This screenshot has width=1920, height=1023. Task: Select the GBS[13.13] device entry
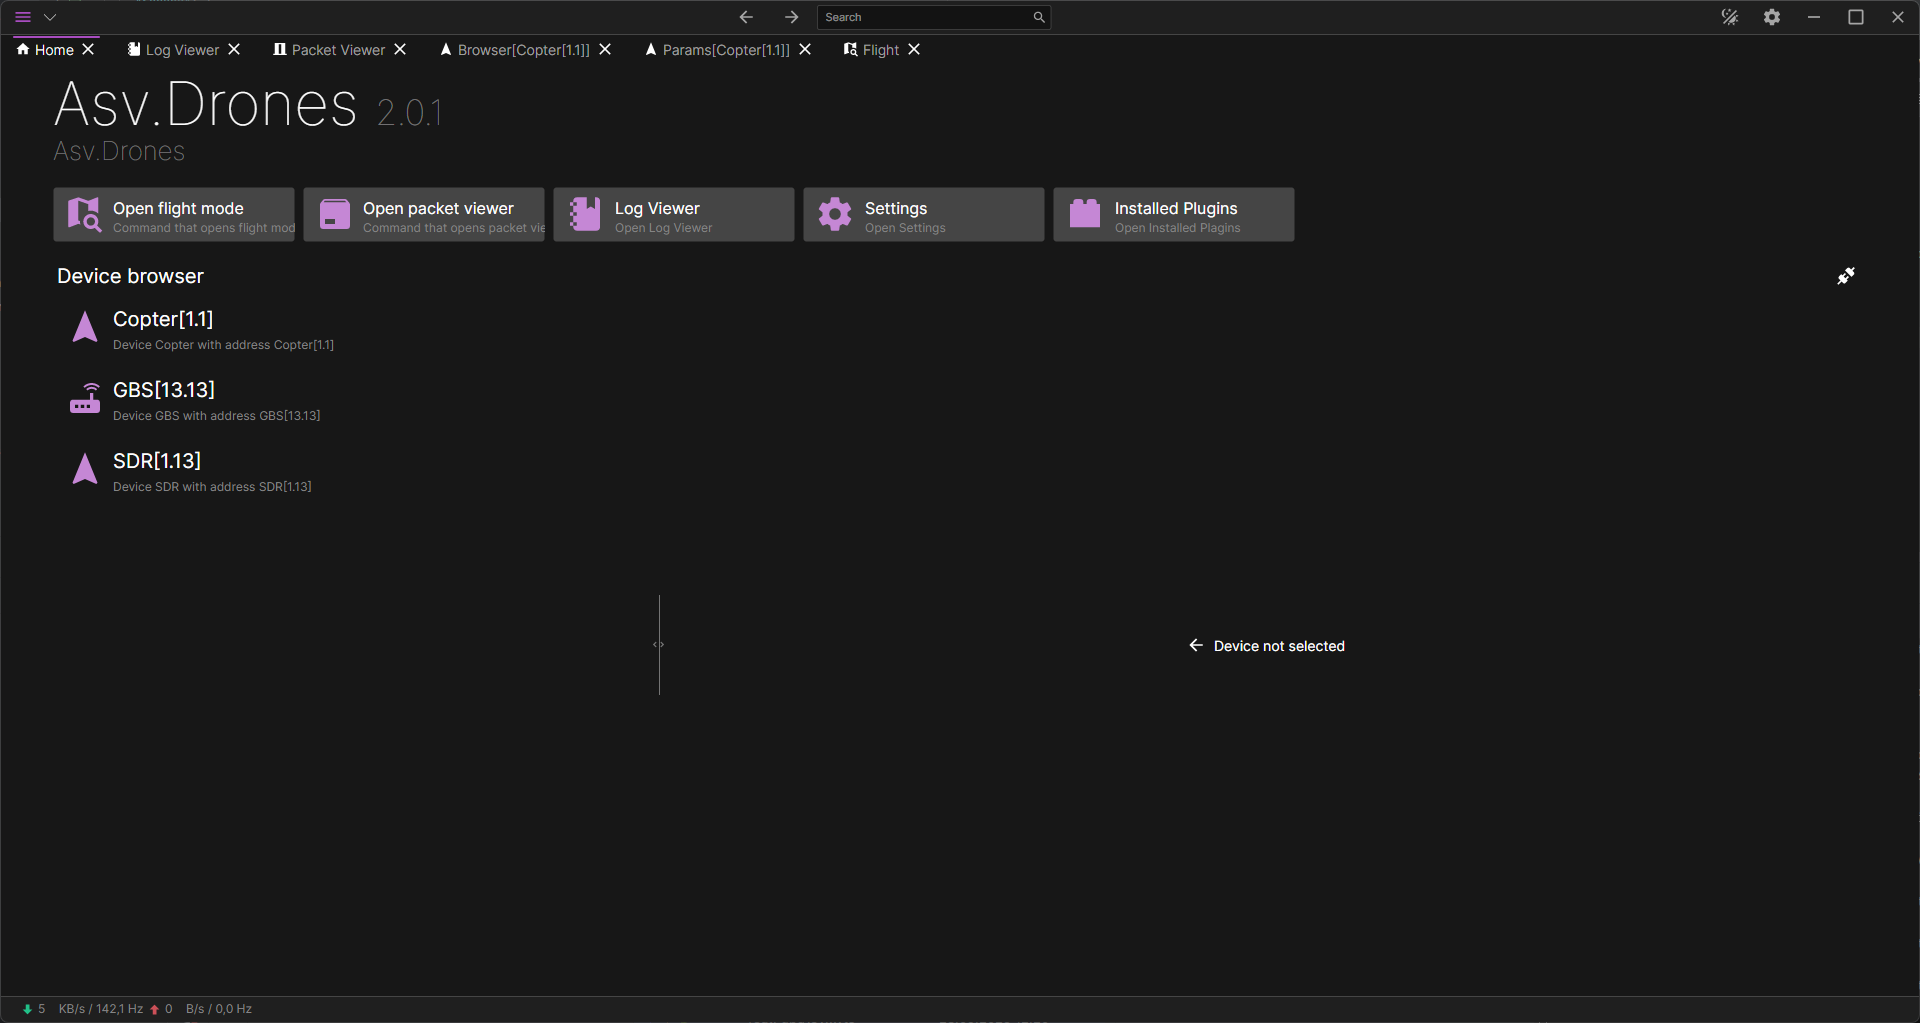coord(164,391)
